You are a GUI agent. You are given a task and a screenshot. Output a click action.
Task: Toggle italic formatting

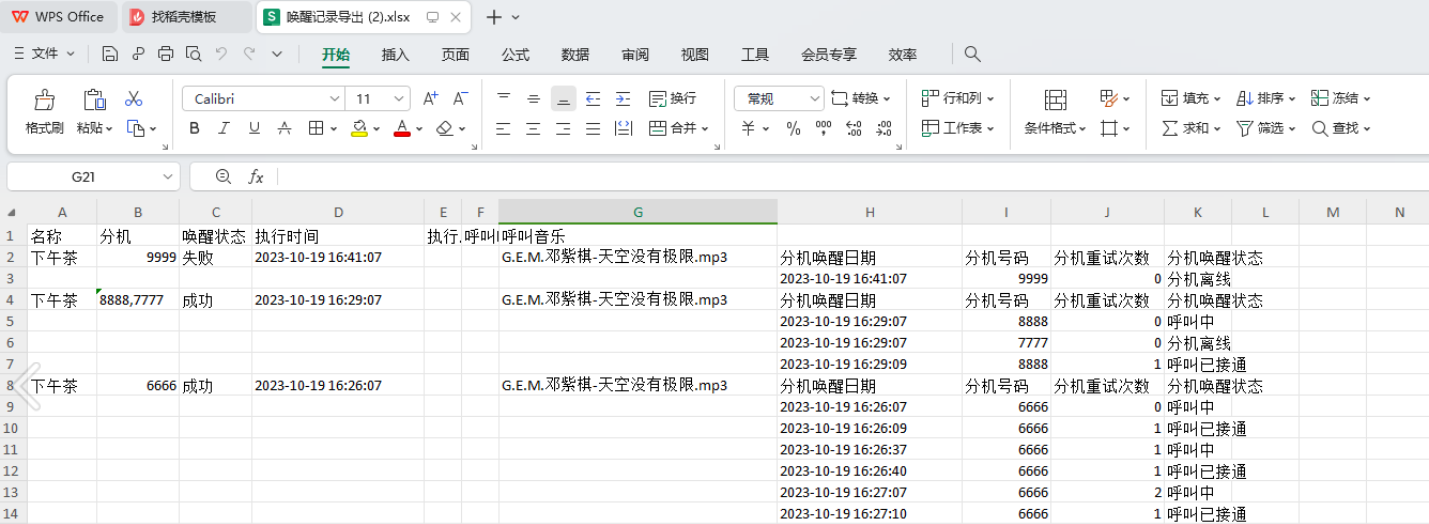(224, 128)
